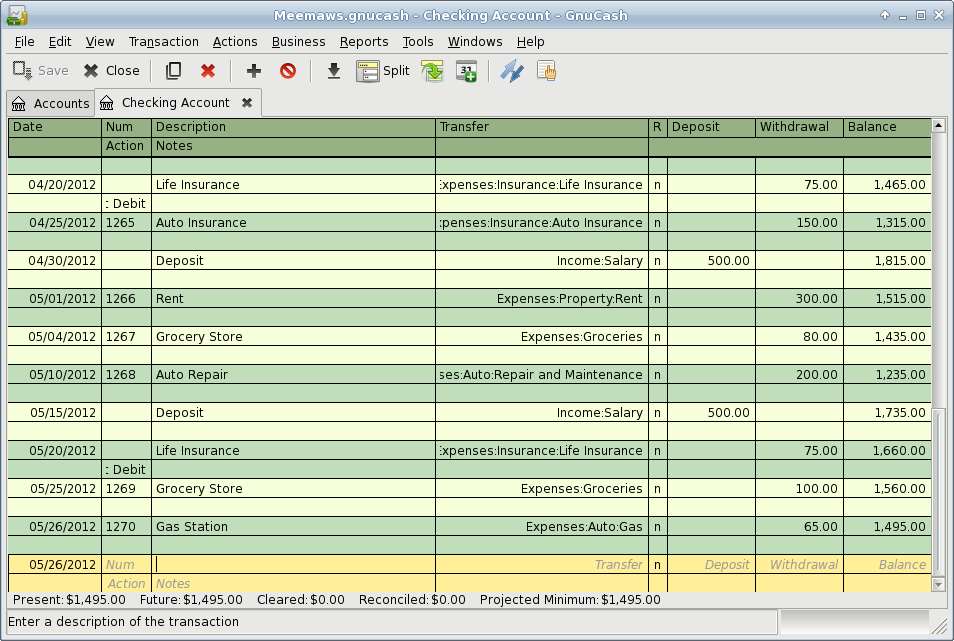Click the 1,815.00 balance cell
The height and width of the screenshot is (641, 954).
[x=888, y=260]
